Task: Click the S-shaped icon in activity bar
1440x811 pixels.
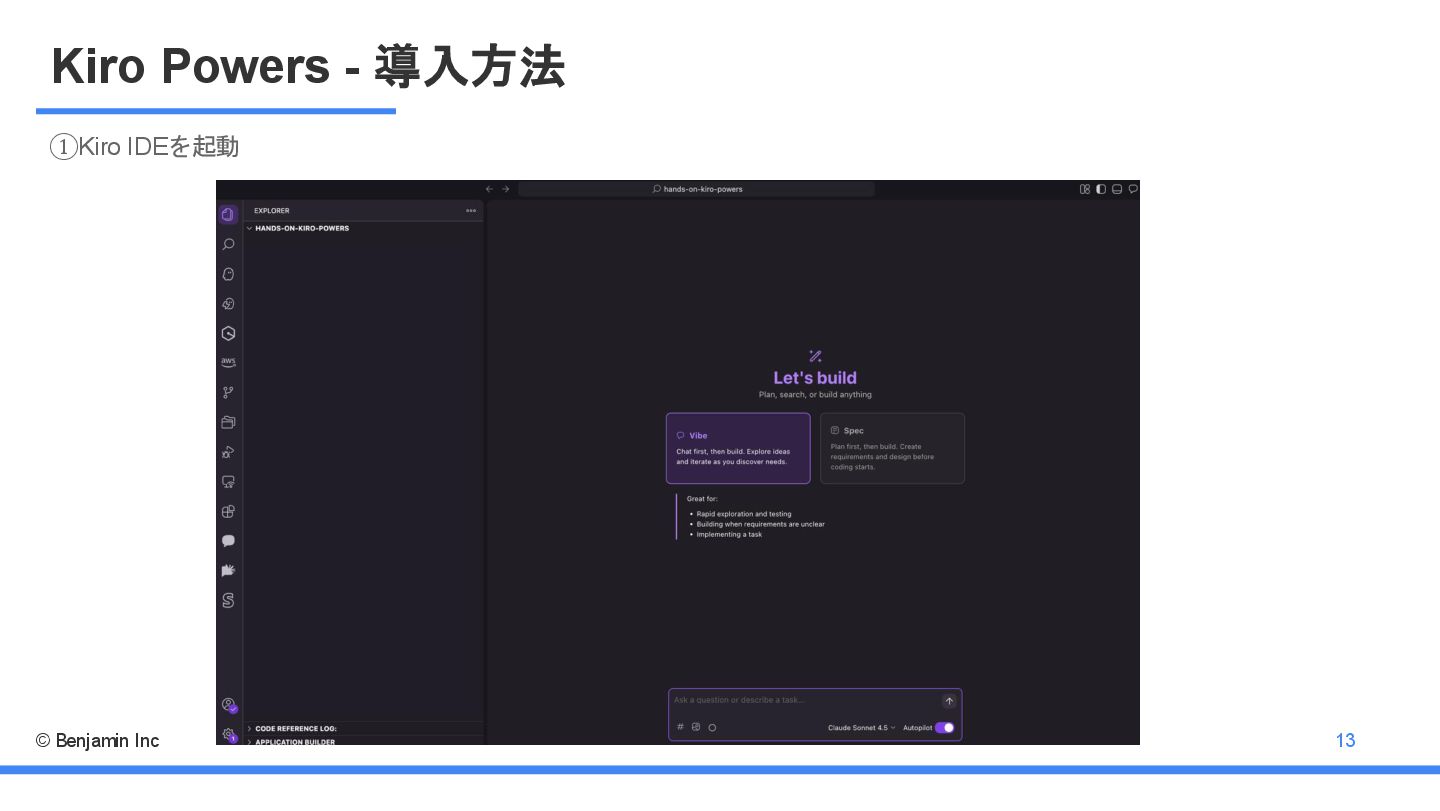Action: pos(228,600)
